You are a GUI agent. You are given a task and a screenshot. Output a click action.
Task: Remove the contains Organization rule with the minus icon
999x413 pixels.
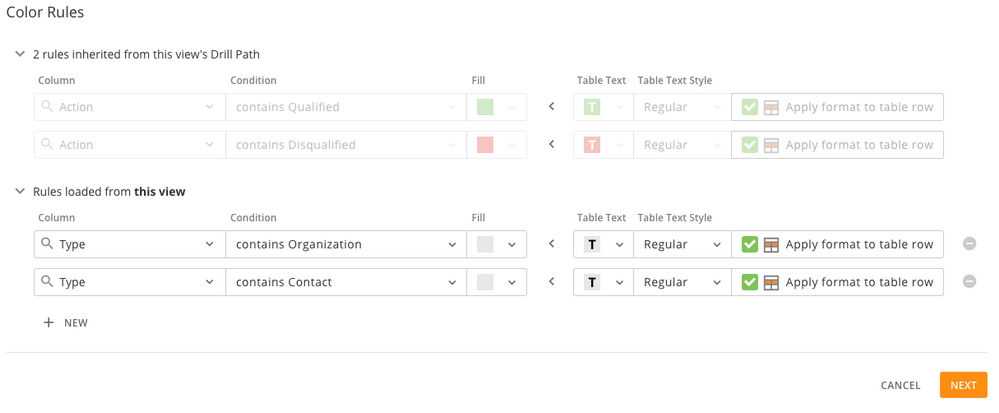pyautogui.click(x=969, y=243)
